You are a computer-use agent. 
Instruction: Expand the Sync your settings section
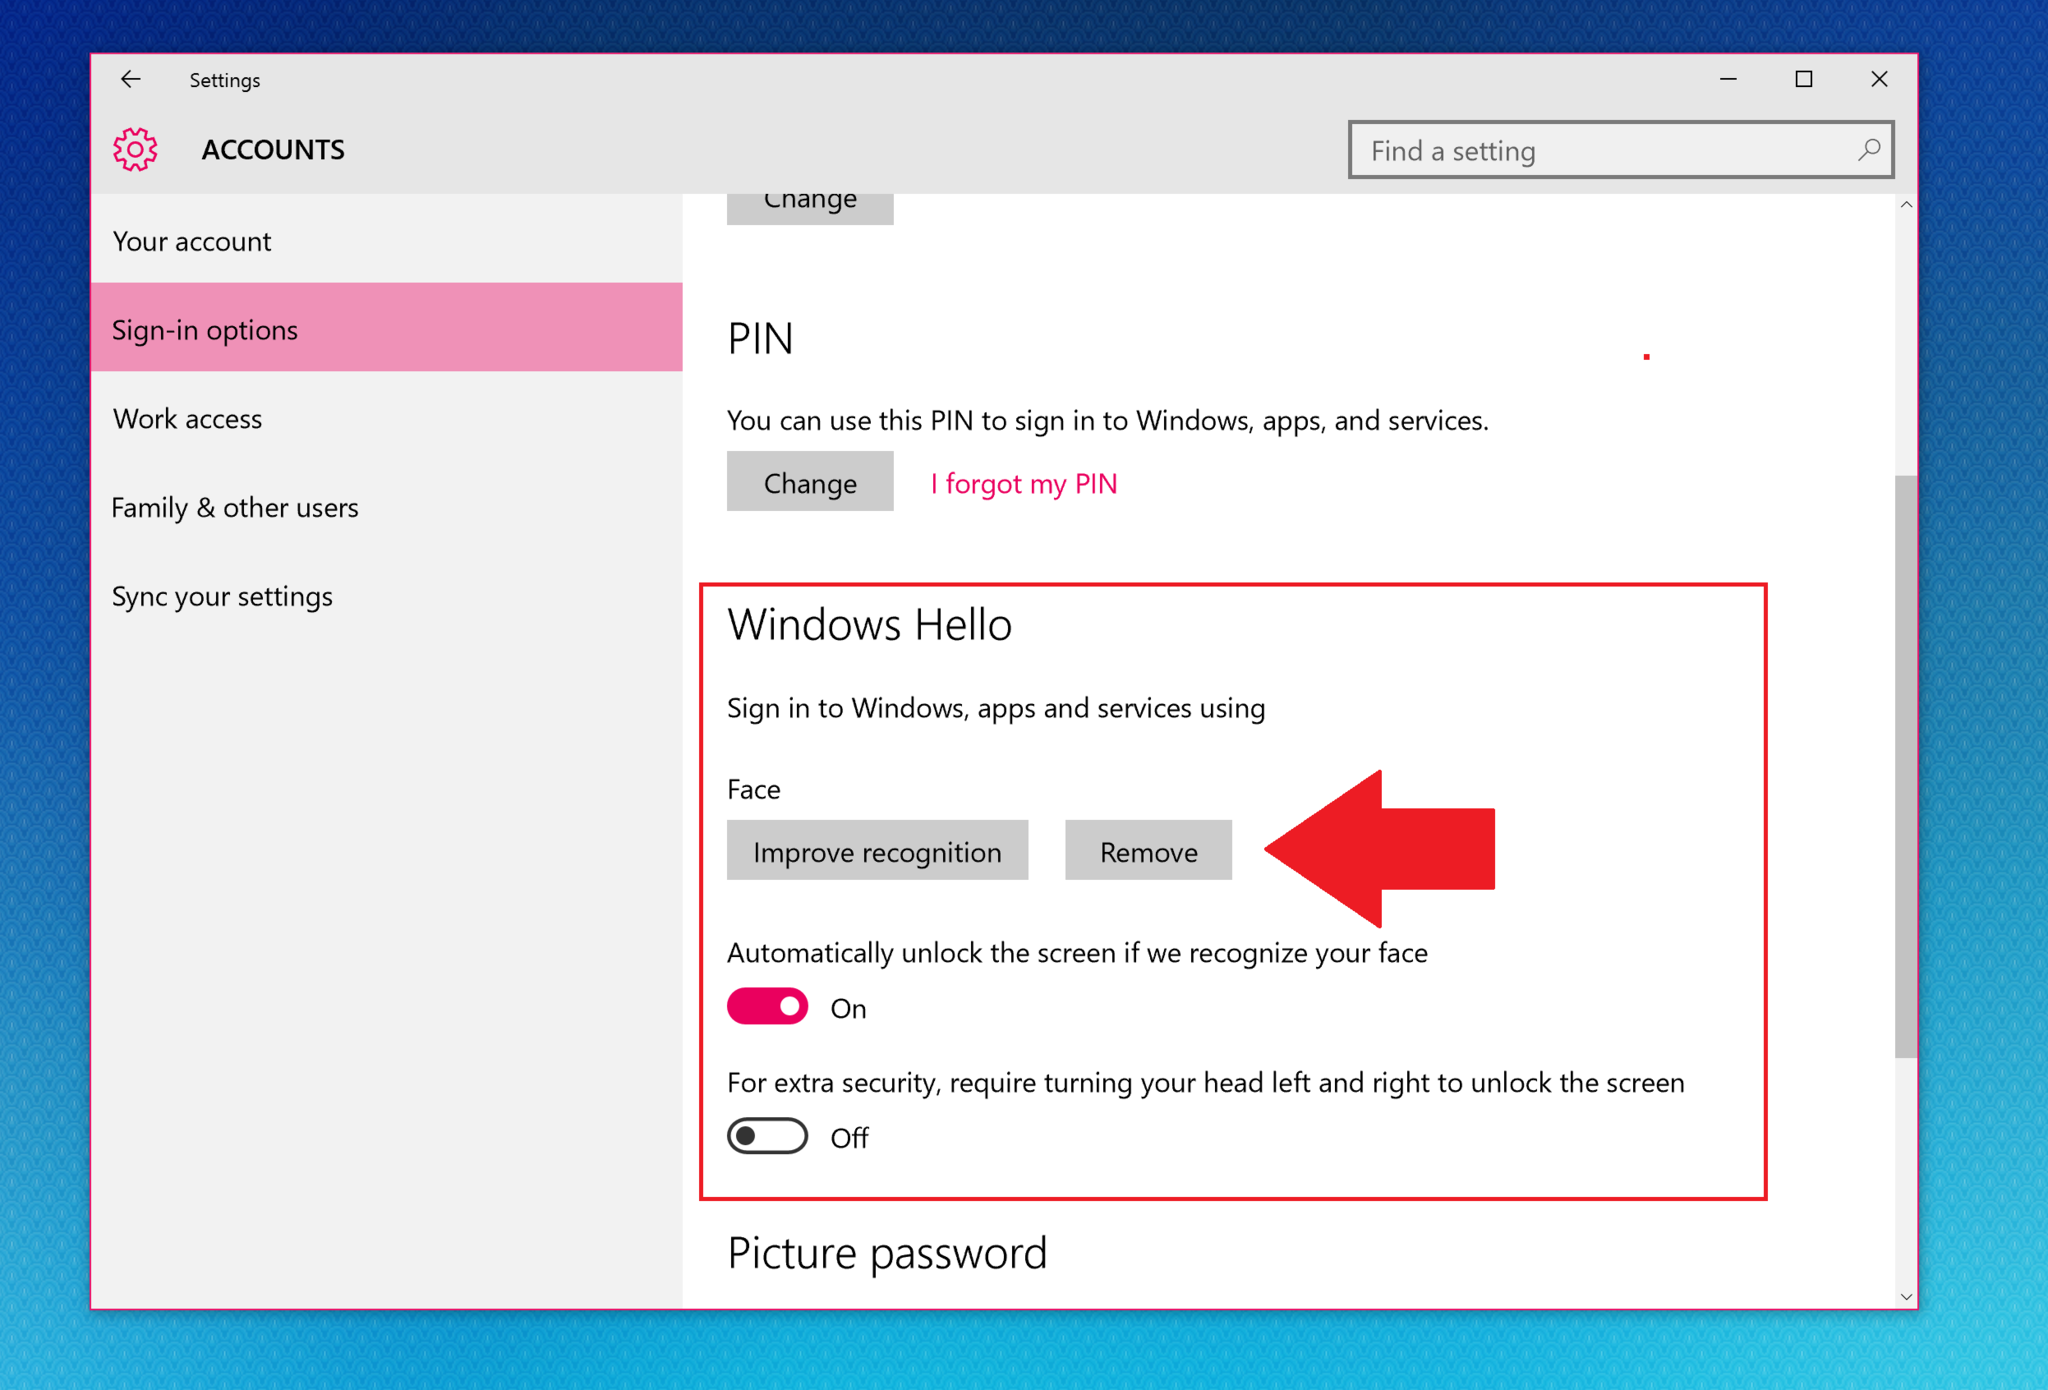pyautogui.click(x=222, y=594)
